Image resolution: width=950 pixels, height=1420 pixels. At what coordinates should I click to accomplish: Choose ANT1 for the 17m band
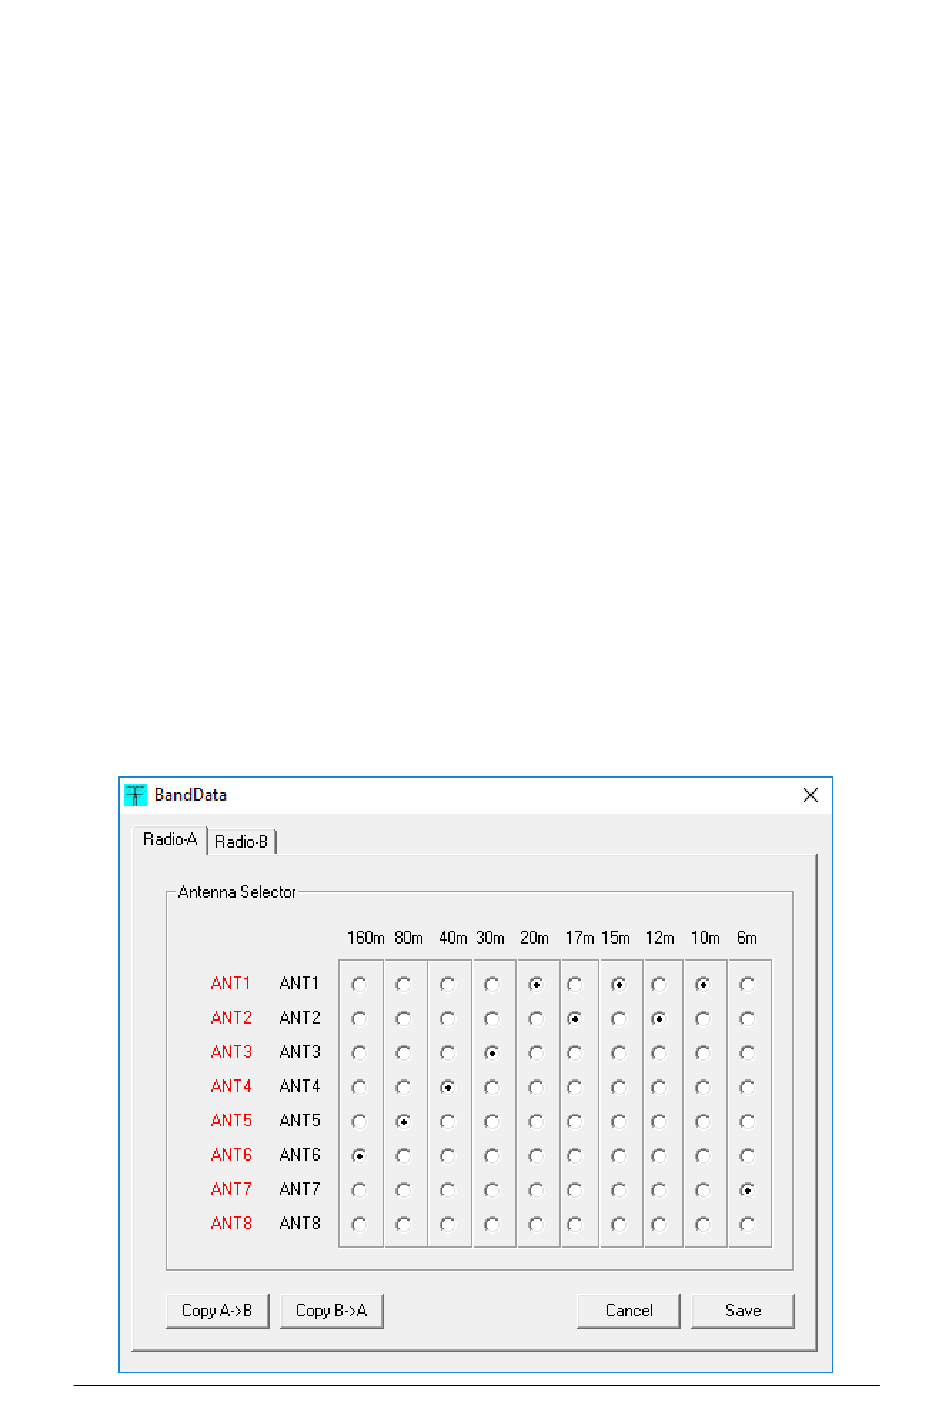coord(574,985)
